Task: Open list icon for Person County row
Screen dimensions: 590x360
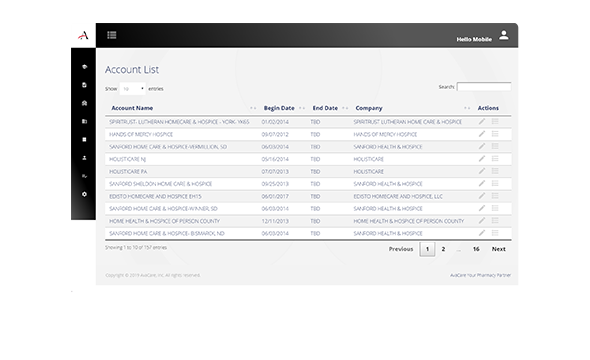Action: coord(495,221)
